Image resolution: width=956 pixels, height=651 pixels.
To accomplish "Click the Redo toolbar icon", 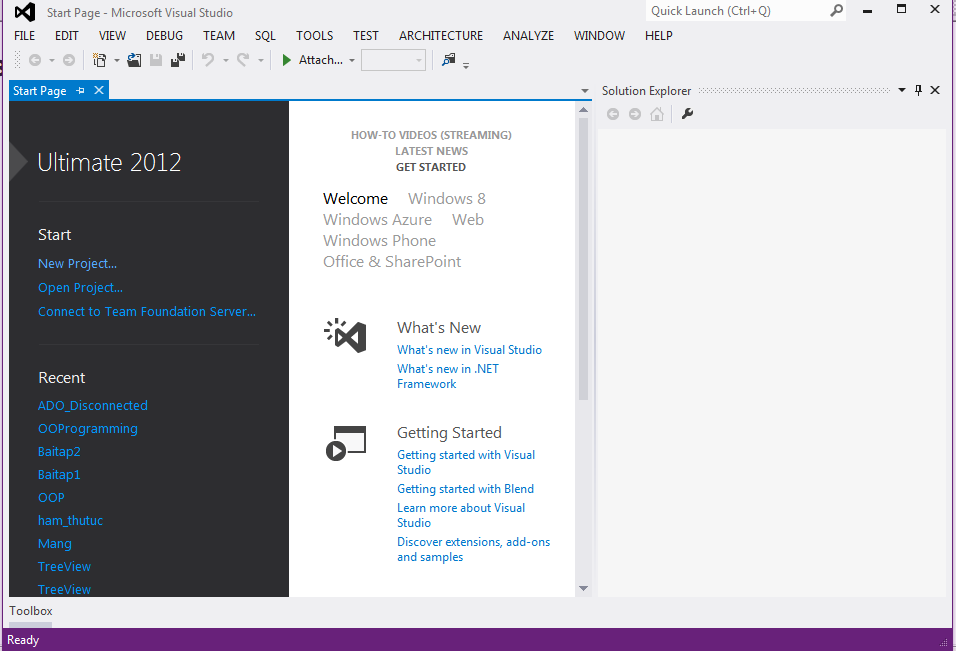I will (243, 59).
